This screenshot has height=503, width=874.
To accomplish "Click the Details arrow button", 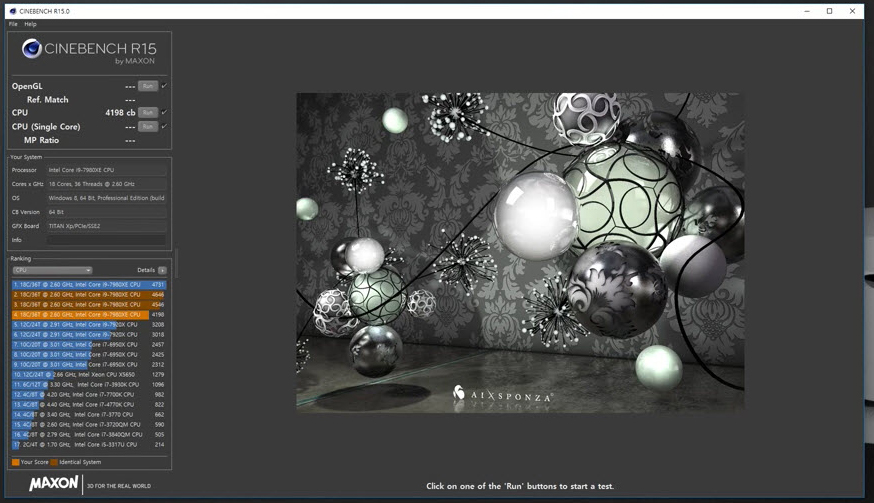I will pos(162,270).
